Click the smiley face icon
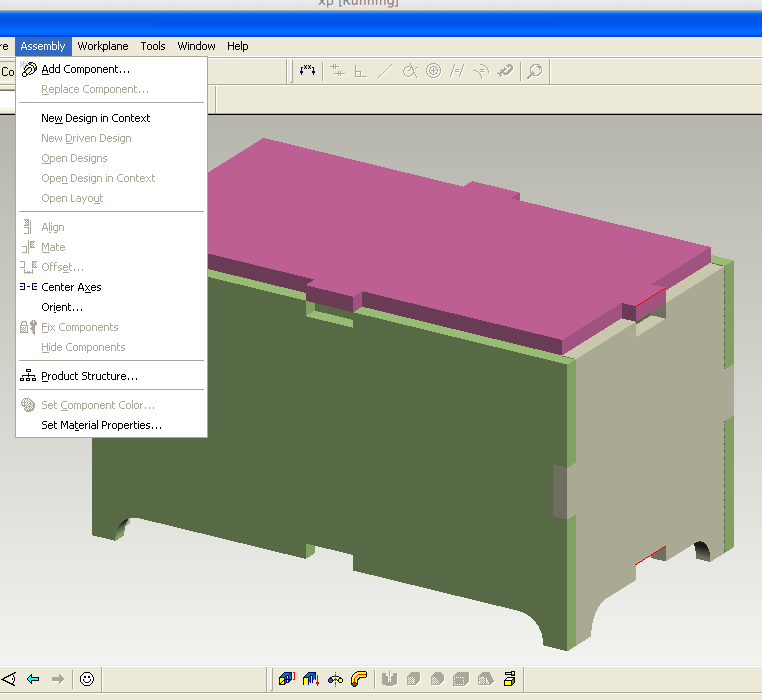The height and width of the screenshot is (700, 762). coord(87,679)
